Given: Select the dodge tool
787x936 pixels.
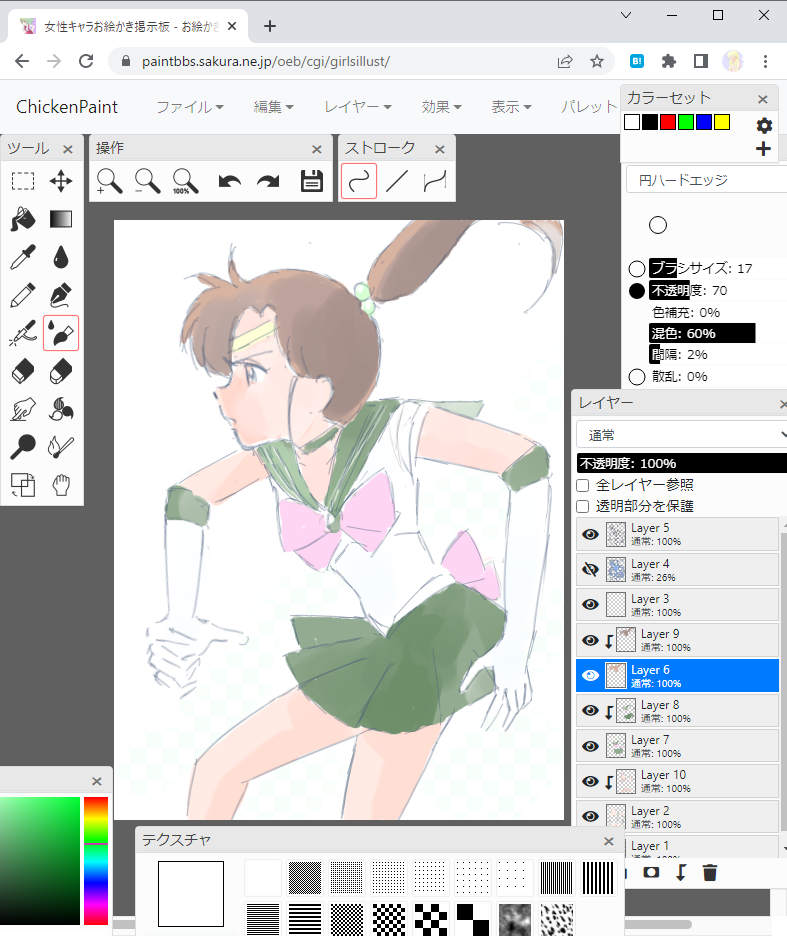Looking at the screenshot, I should (23, 447).
